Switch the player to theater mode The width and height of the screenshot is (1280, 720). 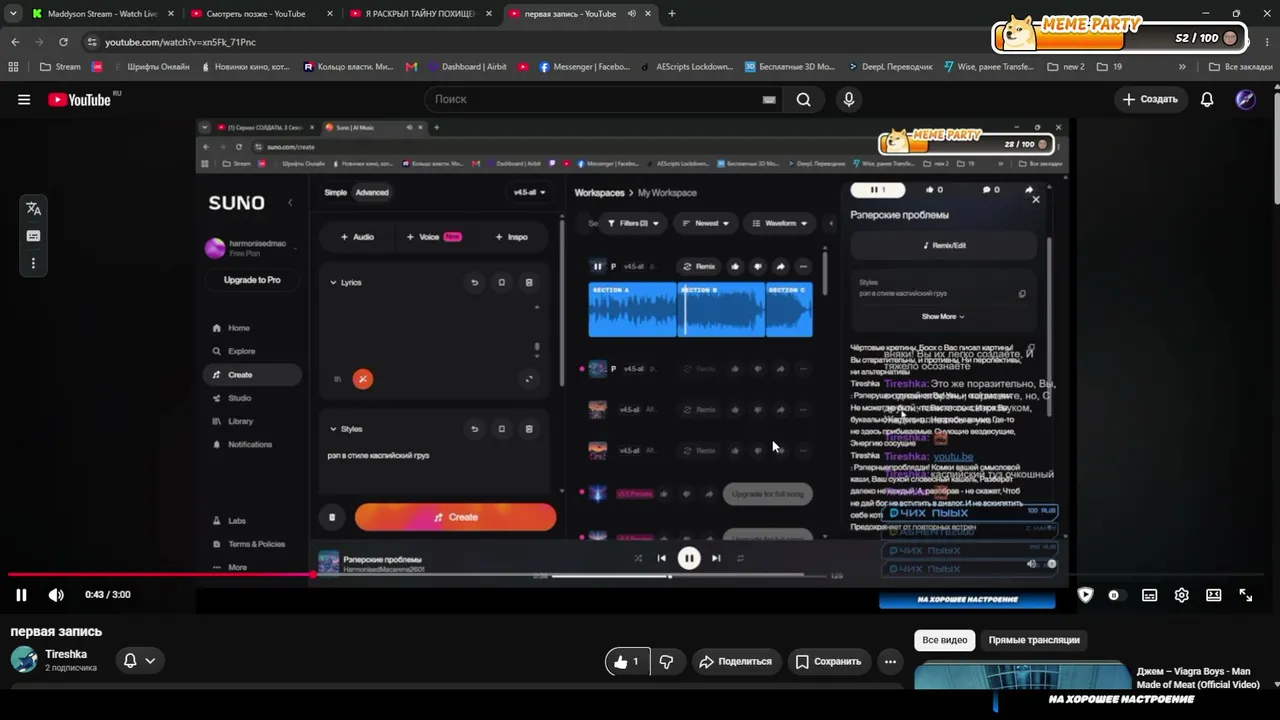[1214, 595]
